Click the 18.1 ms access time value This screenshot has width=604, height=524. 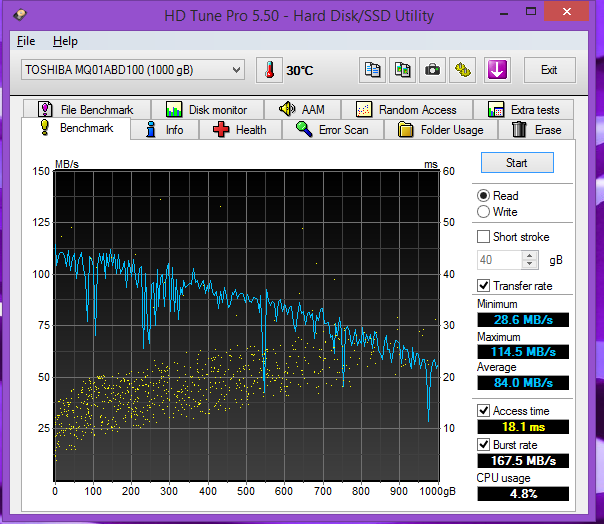[x=523, y=427]
